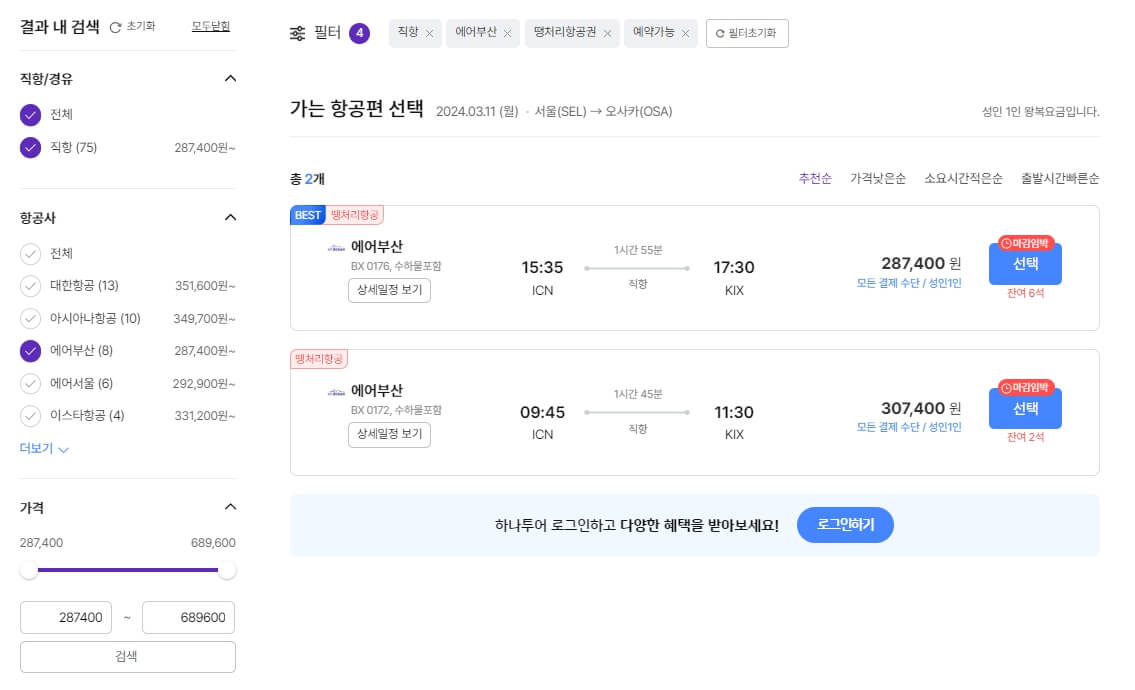Remove the 예약가능 filter chip
Image resolution: width=1135 pixels, height=690 pixels.
684,33
